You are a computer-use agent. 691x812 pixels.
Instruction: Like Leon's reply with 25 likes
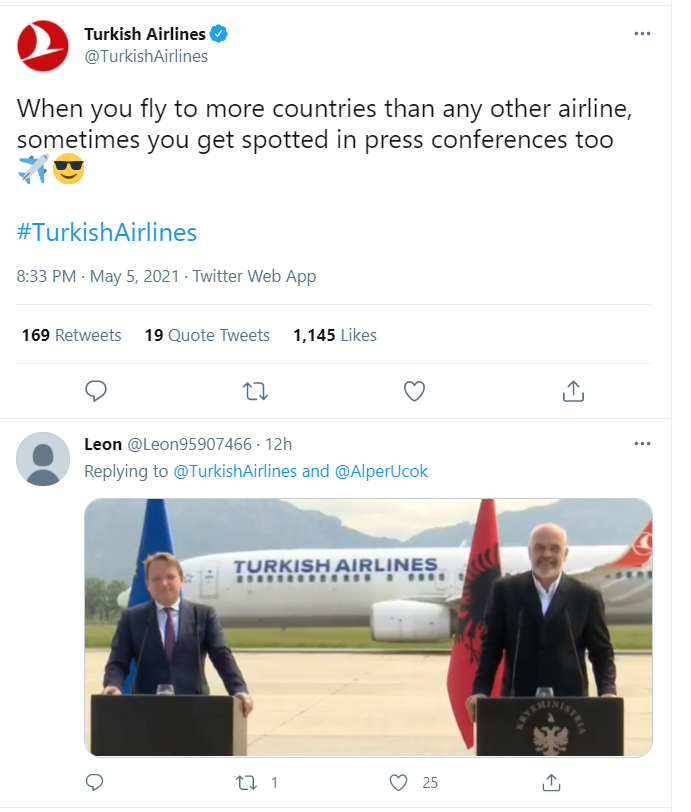399,782
